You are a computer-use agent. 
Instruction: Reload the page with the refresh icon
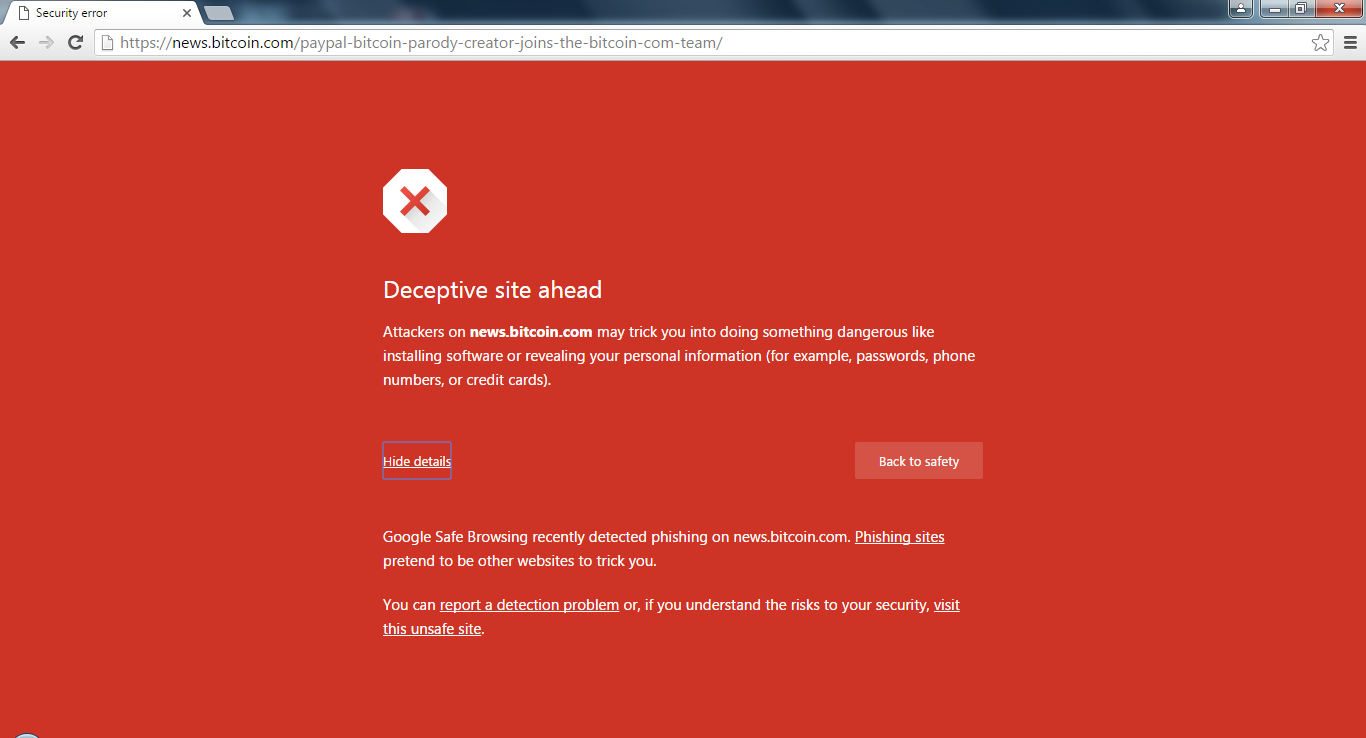[x=75, y=42]
